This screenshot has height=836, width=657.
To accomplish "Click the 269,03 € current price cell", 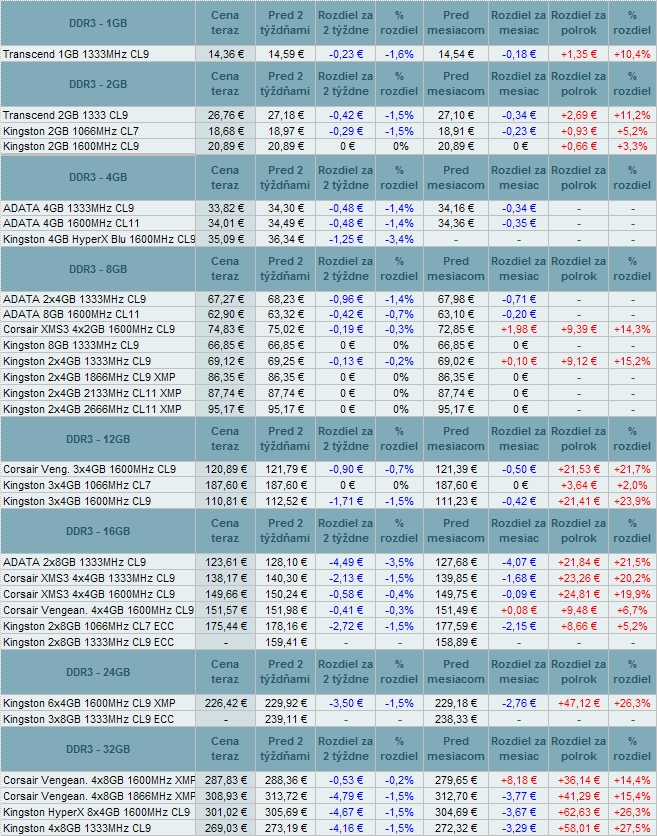I will 226,828.
